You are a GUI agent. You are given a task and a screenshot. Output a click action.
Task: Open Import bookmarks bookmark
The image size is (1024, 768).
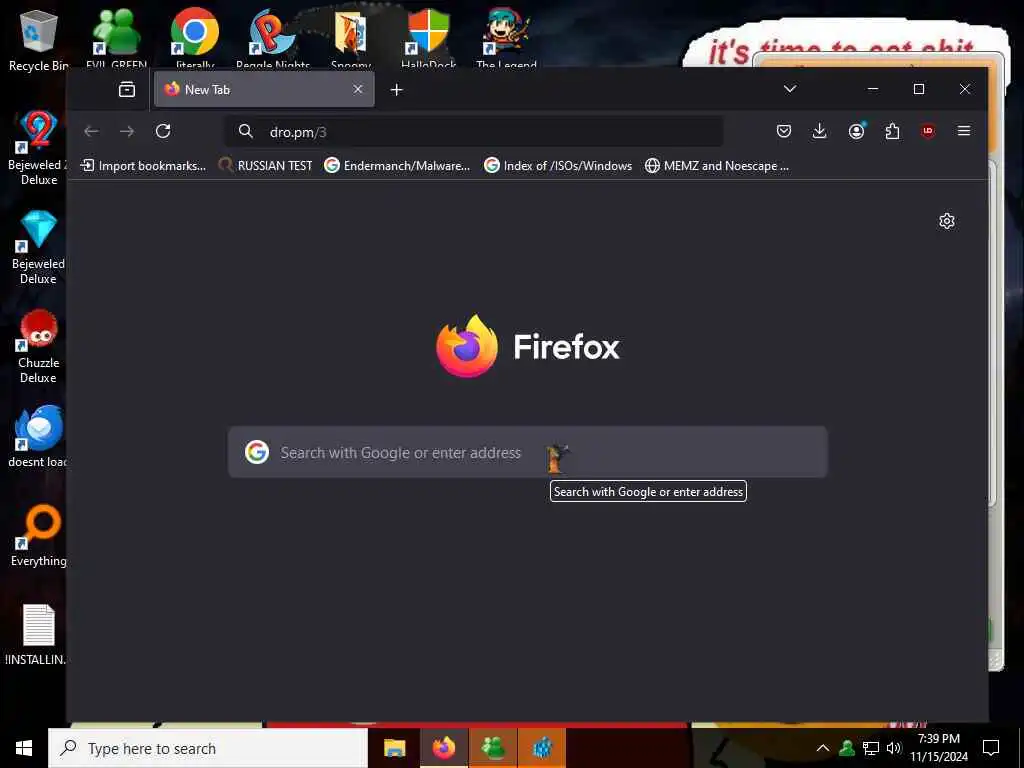[143, 166]
